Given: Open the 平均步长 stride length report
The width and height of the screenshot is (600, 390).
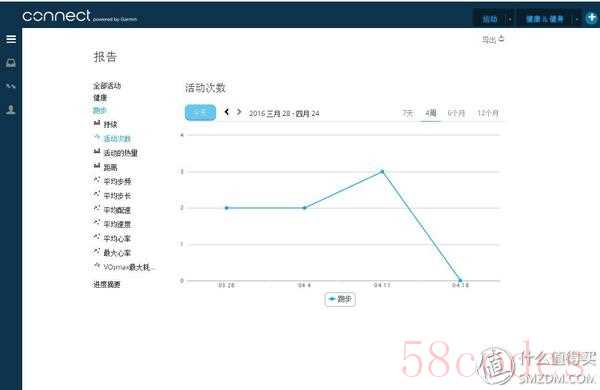Looking at the screenshot, I should coord(117,196).
